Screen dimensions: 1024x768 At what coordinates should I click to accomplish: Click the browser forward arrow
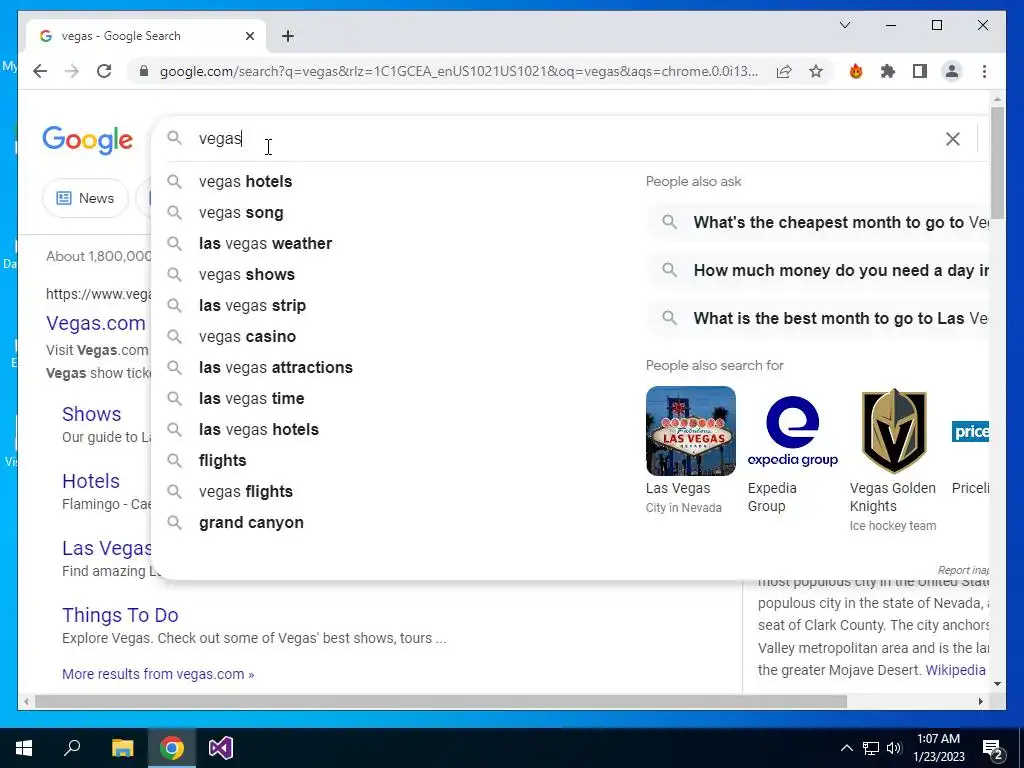pos(72,71)
